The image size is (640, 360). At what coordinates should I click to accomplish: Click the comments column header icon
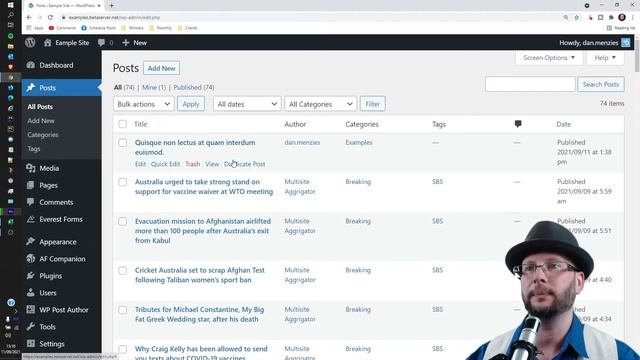pos(518,124)
